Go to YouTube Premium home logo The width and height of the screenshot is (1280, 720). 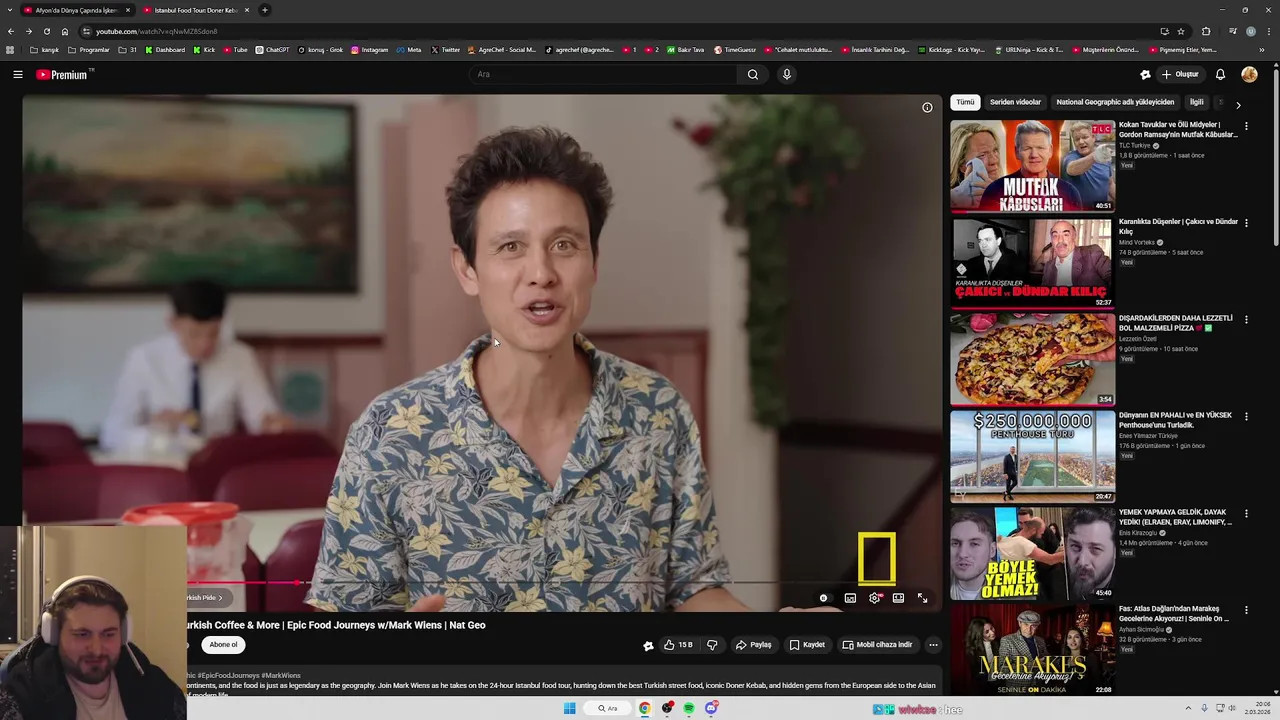pos(62,74)
